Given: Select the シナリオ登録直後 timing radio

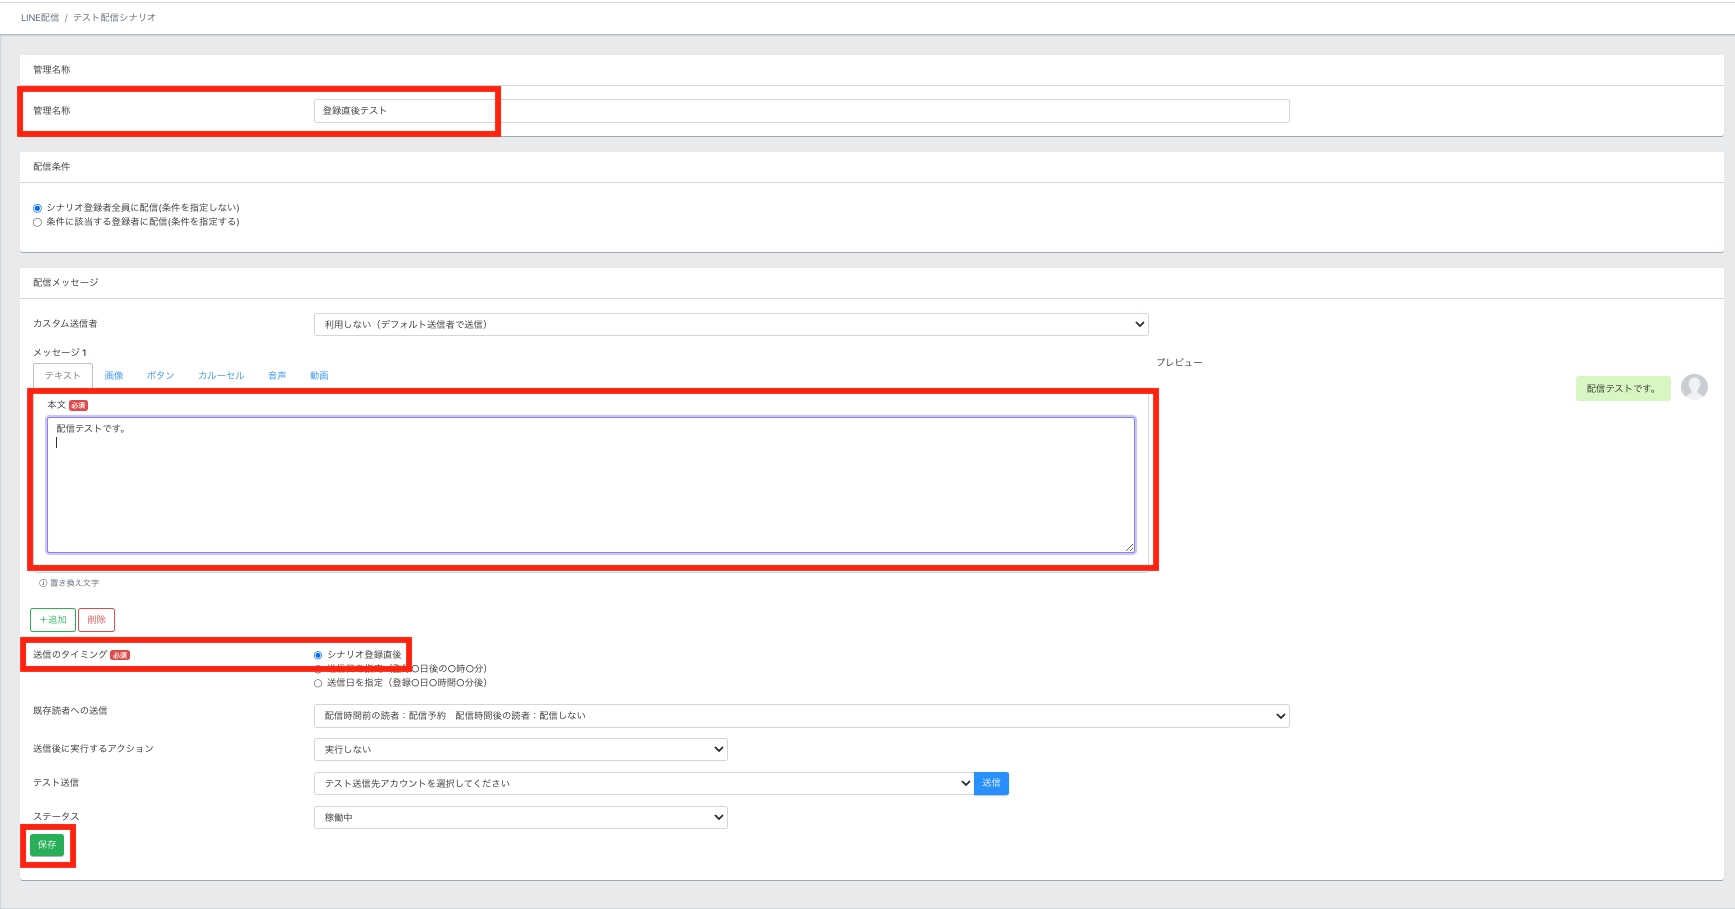Looking at the screenshot, I should (x=318, y=655).
